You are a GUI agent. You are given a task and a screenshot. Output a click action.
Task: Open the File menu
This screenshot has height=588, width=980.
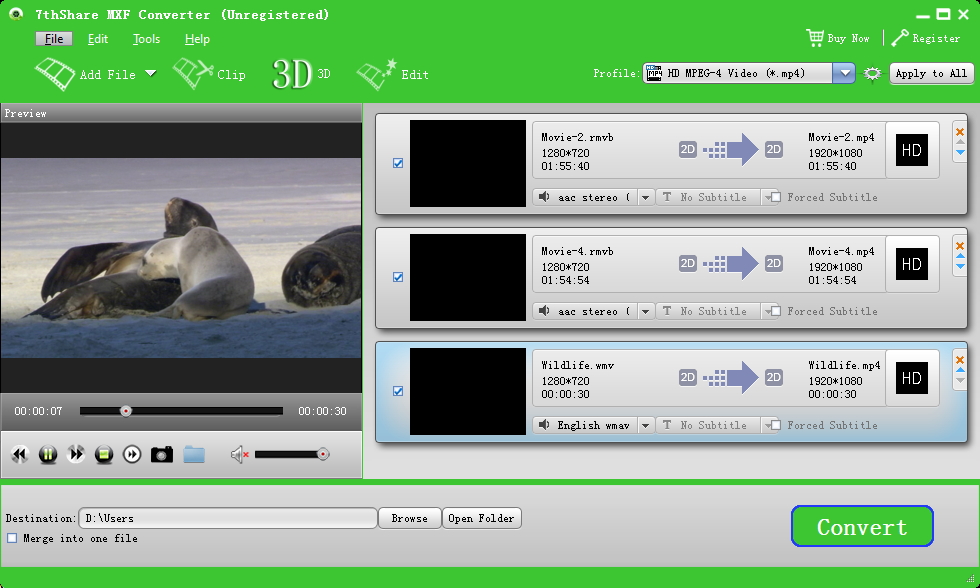(53, 39)
